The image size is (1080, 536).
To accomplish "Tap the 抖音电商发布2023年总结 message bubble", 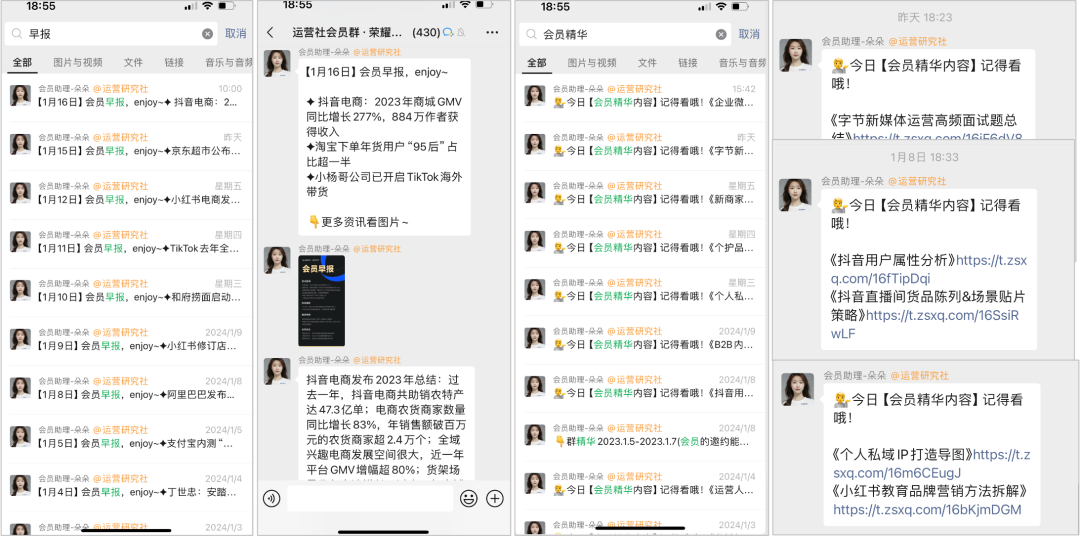I will [x=384, y=426].
